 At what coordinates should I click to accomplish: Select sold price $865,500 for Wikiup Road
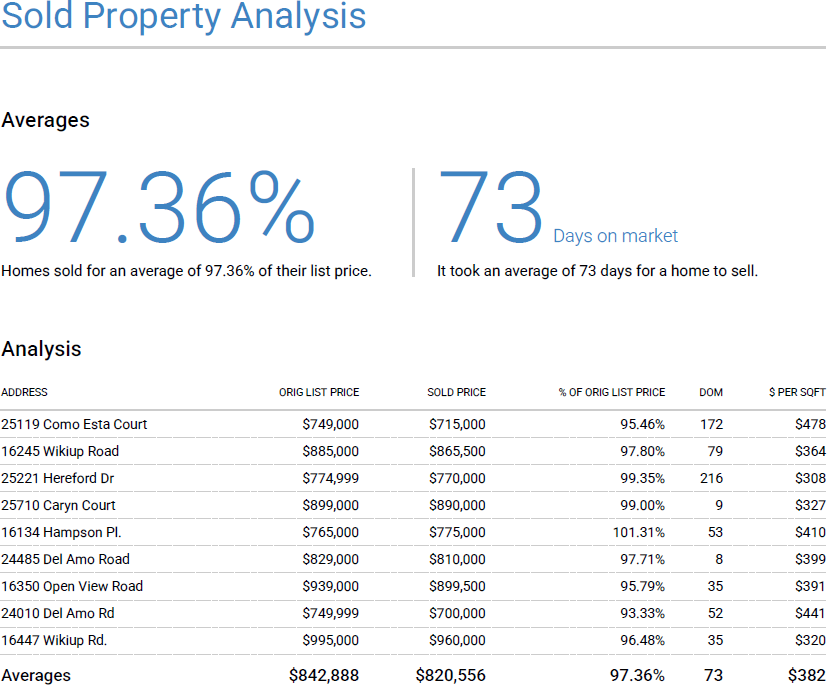[457, 451]
